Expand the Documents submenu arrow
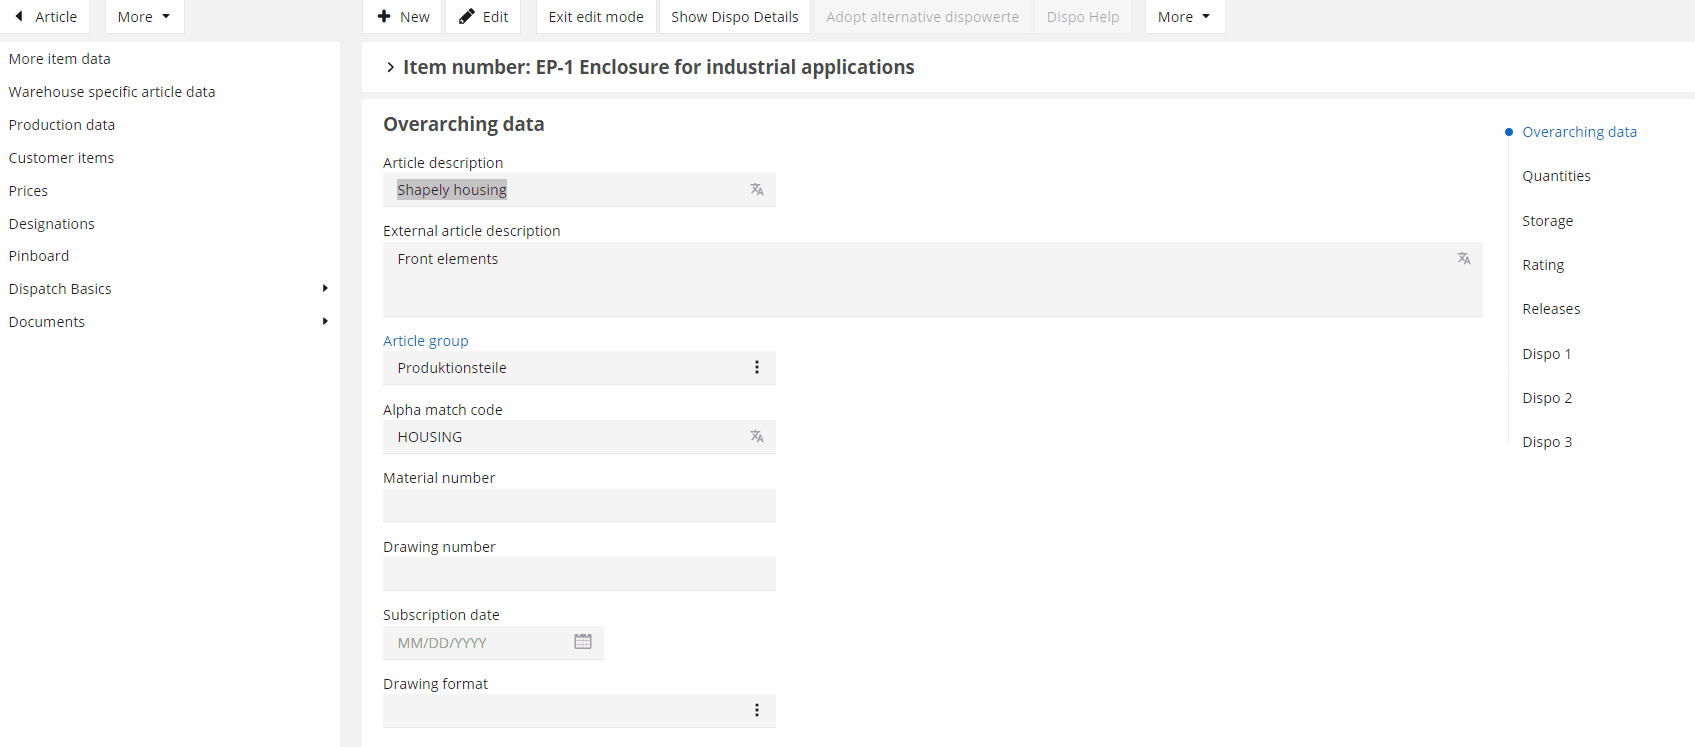 (325, 321)
